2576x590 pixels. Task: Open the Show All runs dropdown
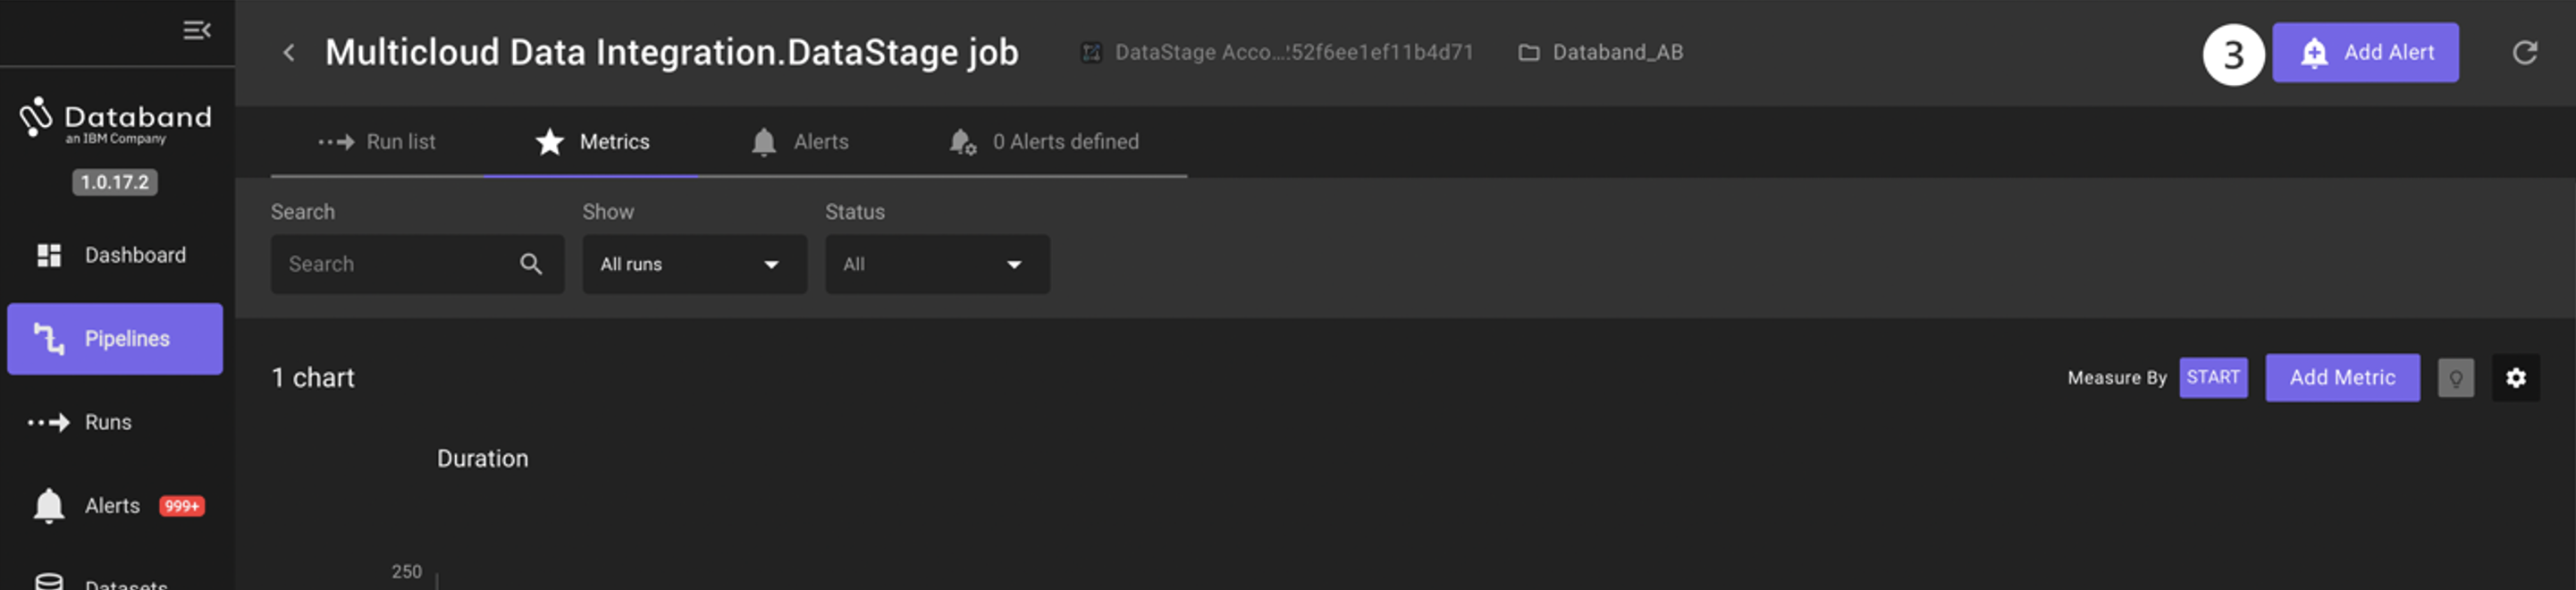(695, 264)
